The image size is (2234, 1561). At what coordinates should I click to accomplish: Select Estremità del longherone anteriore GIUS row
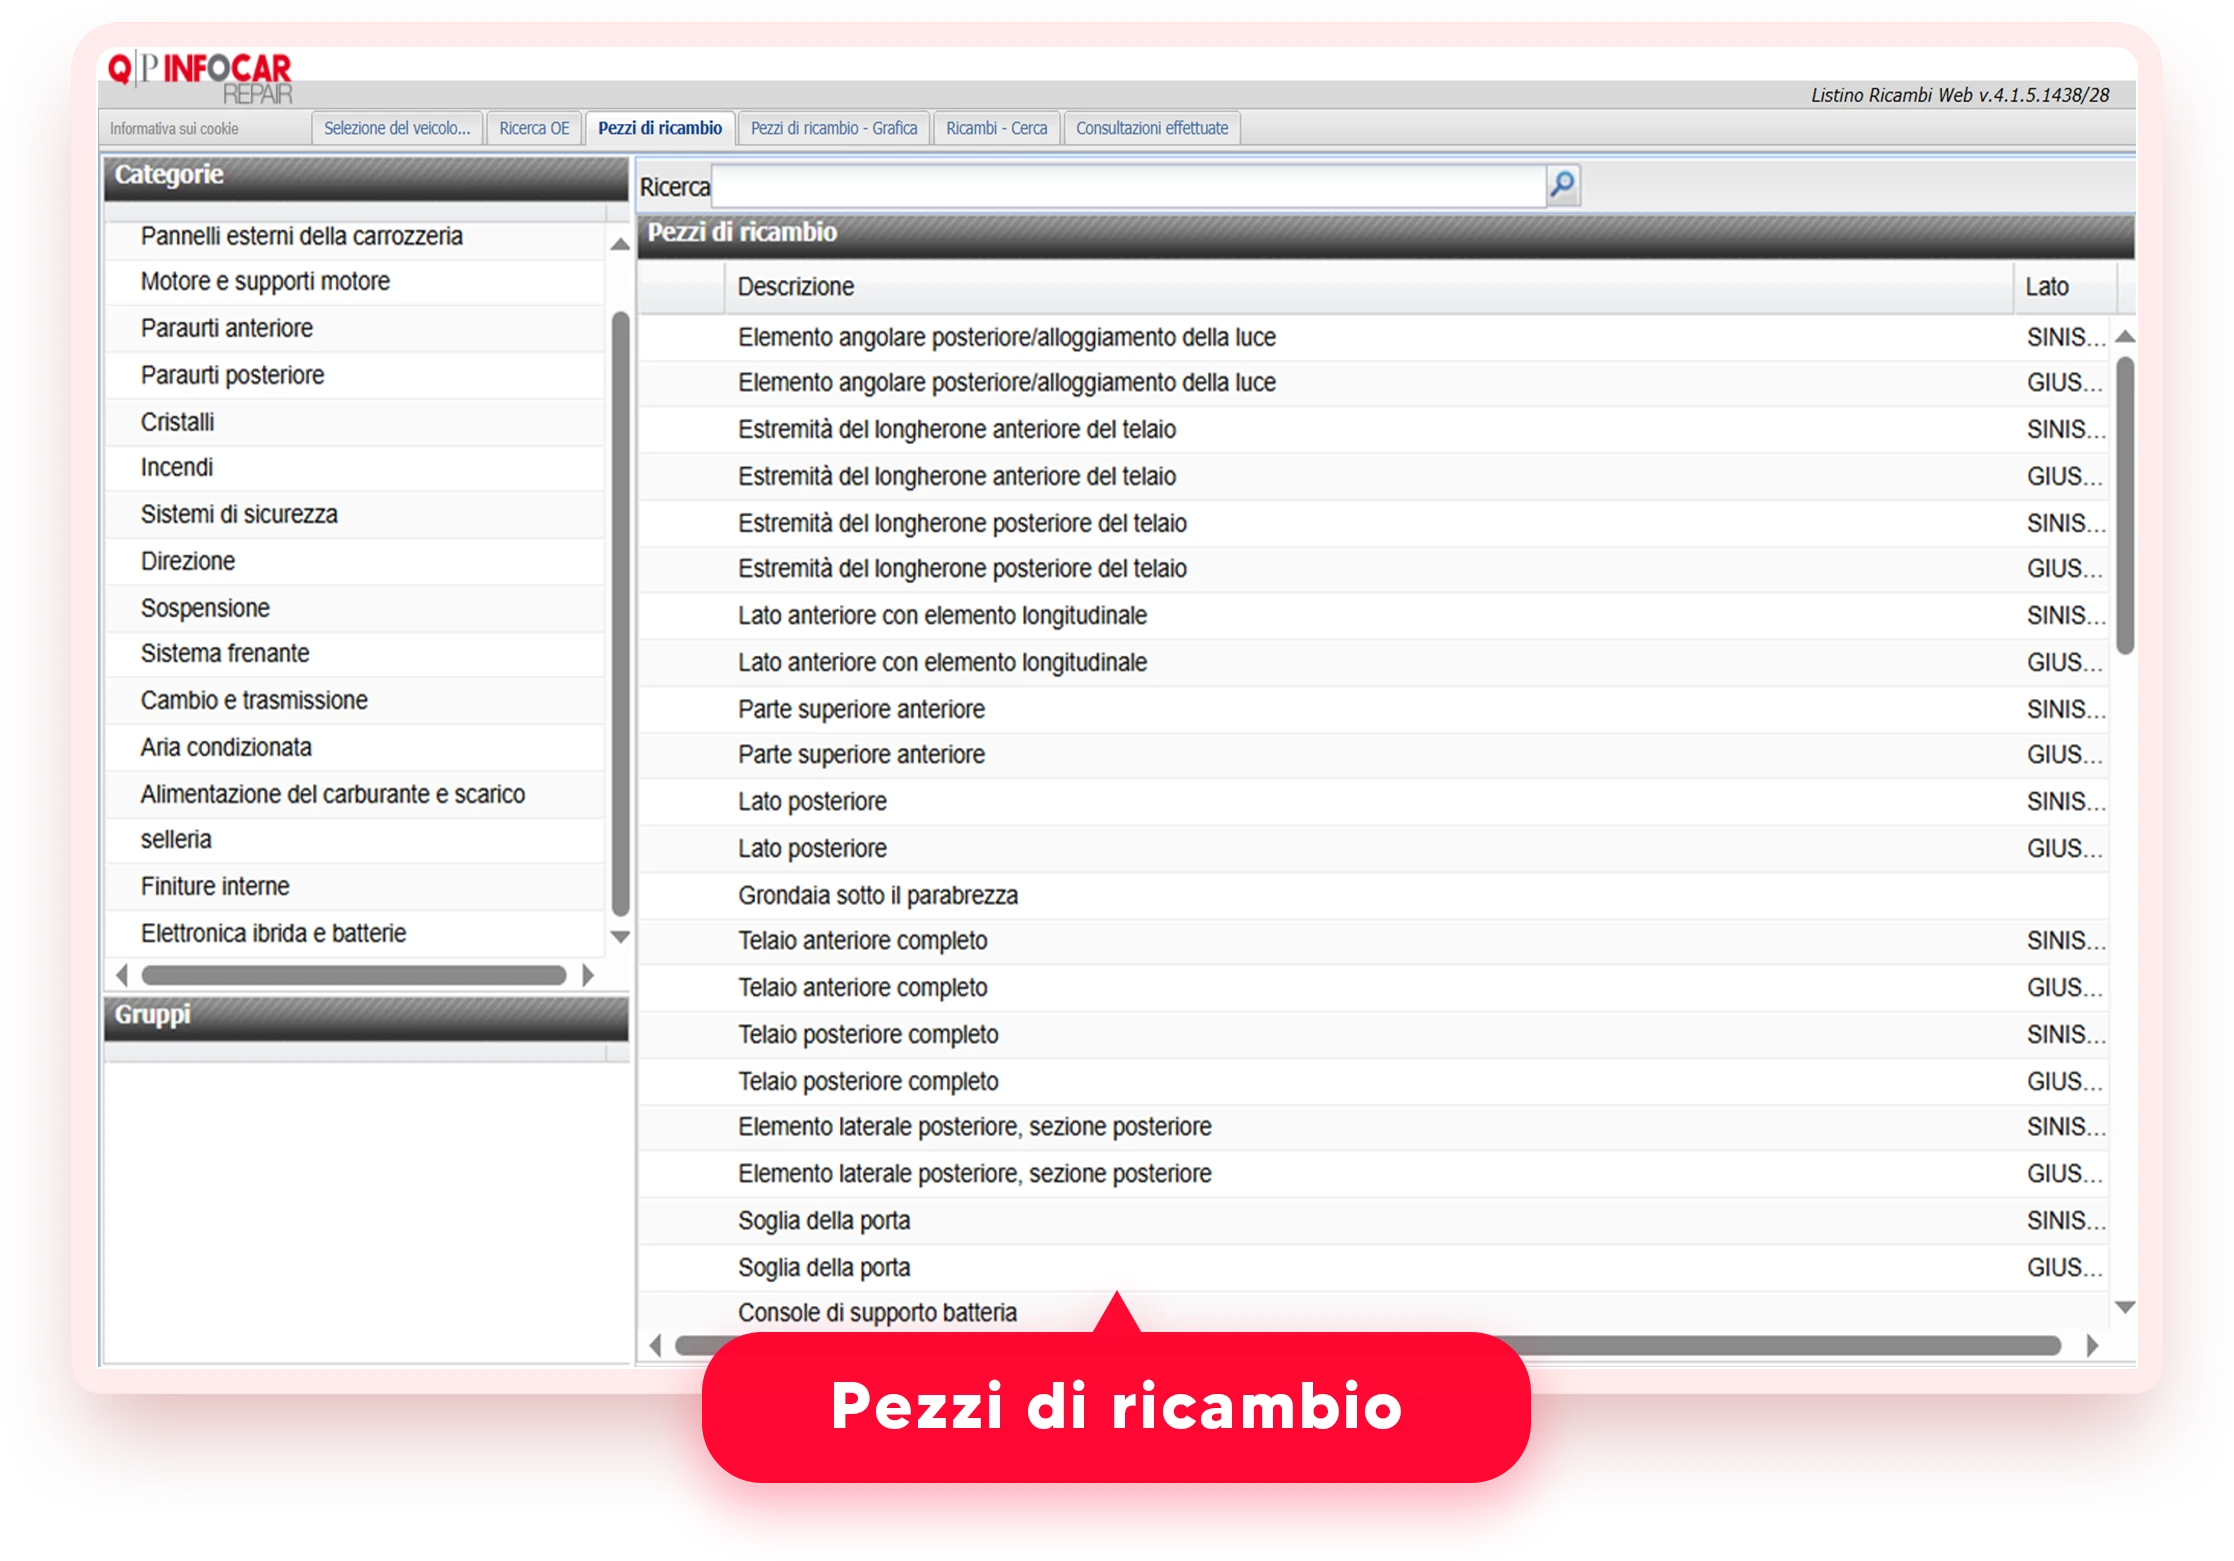1373,477
